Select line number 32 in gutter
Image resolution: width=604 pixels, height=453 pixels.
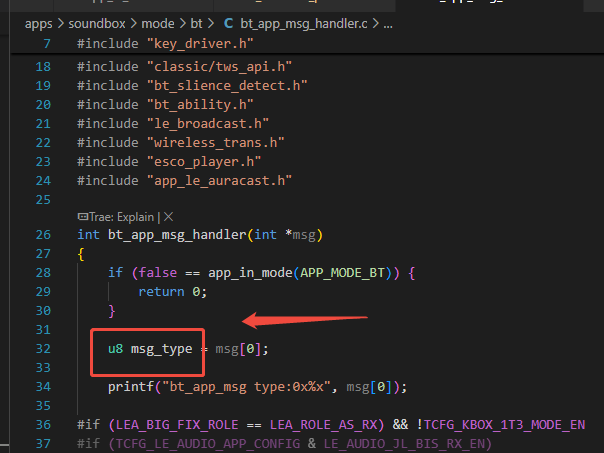click(x=43, y=349)
